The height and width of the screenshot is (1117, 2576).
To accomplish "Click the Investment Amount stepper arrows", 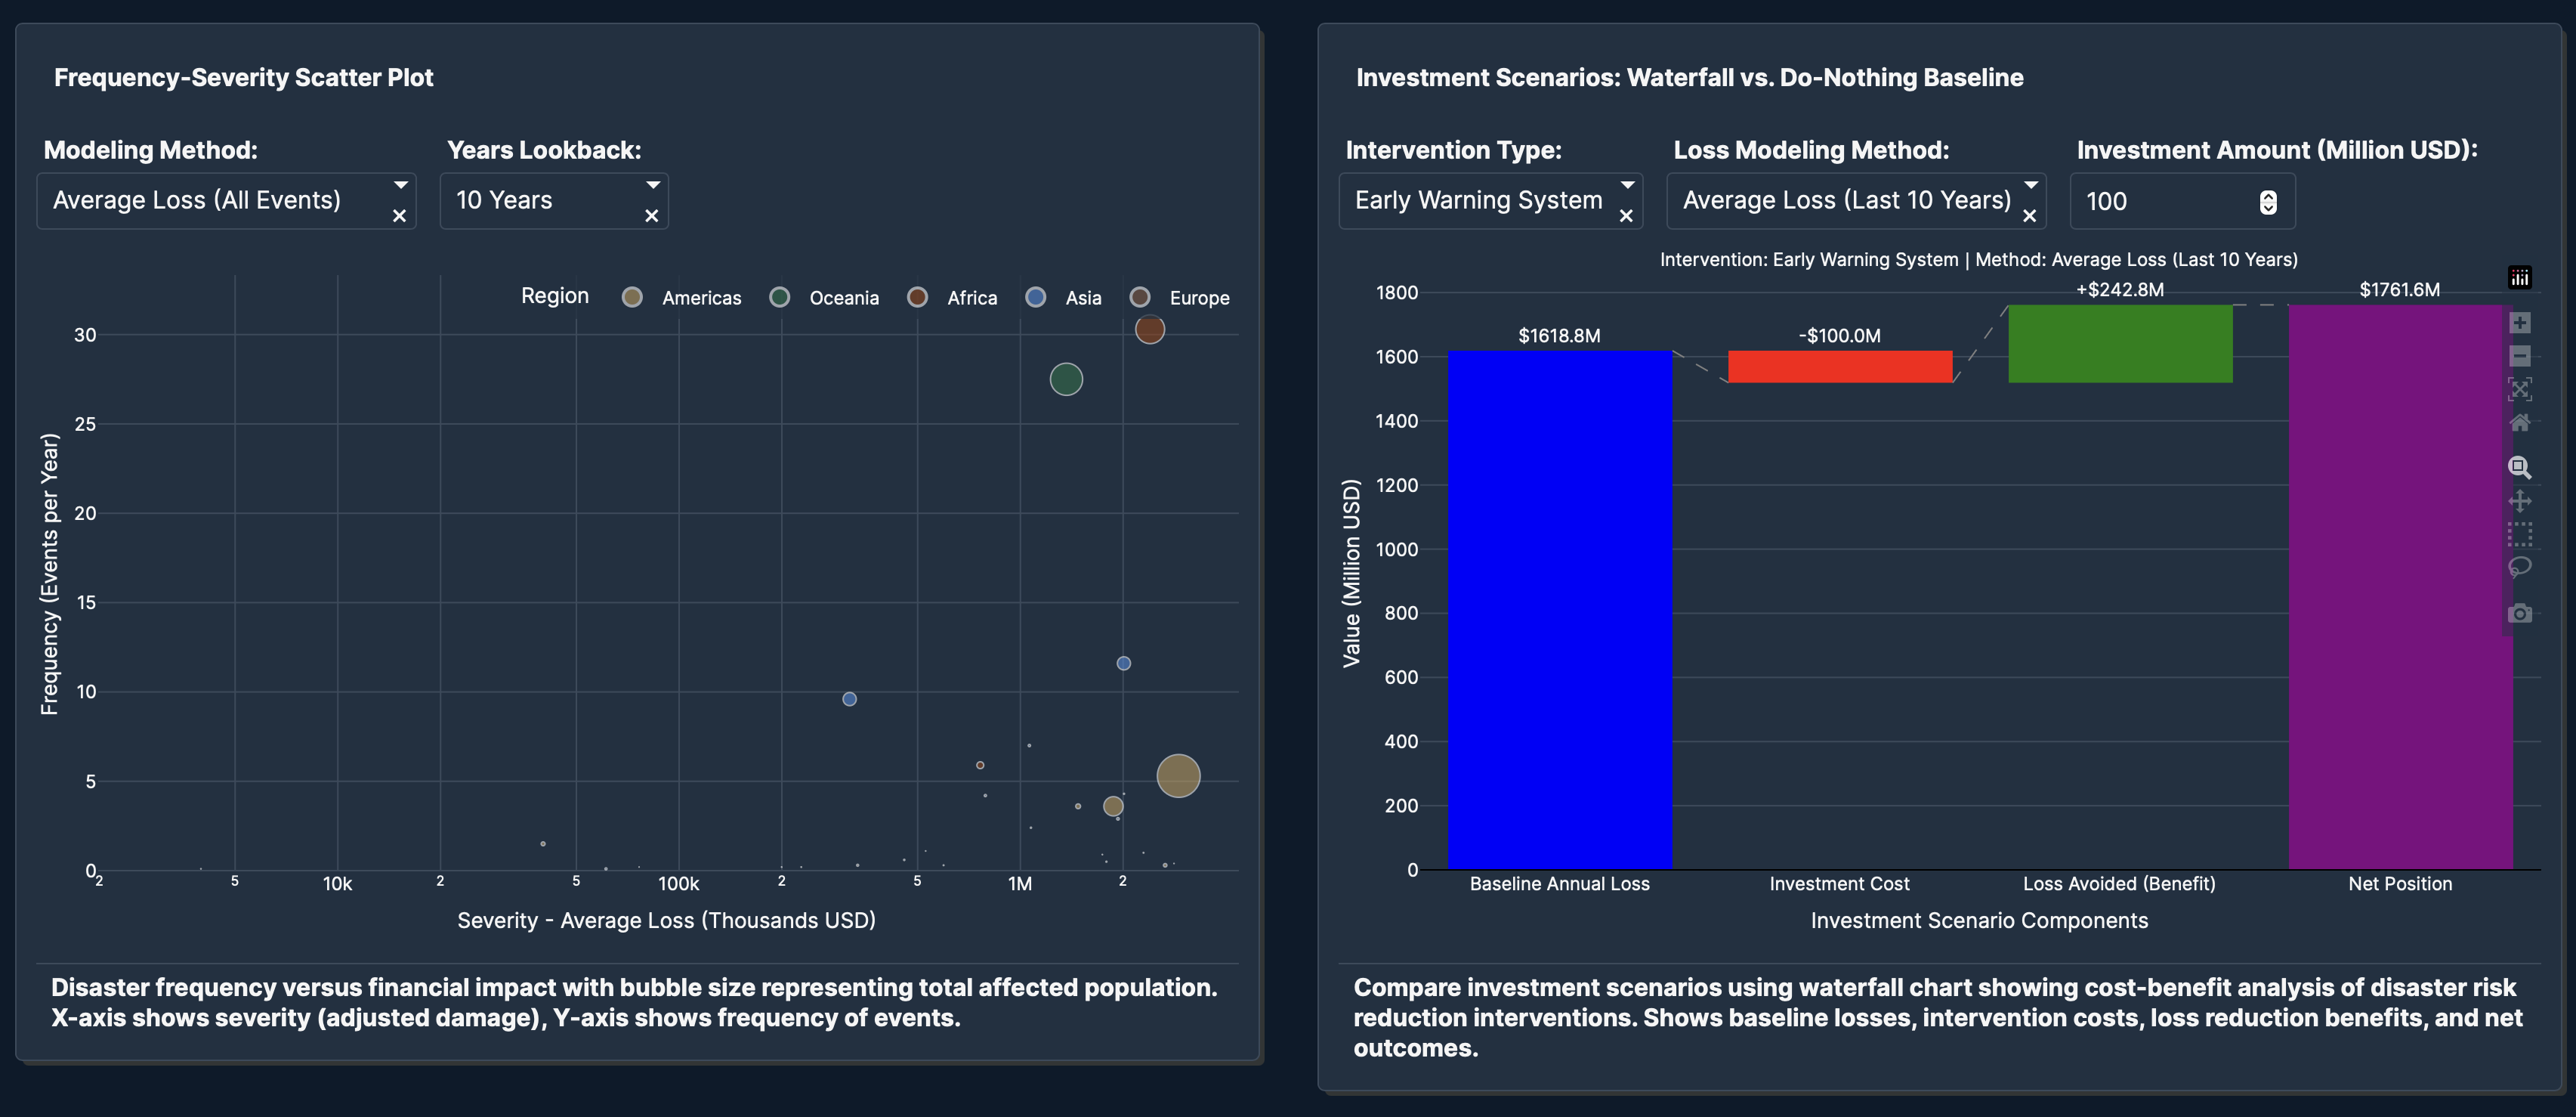I will pyautogui.click(x=2268, y=202).
